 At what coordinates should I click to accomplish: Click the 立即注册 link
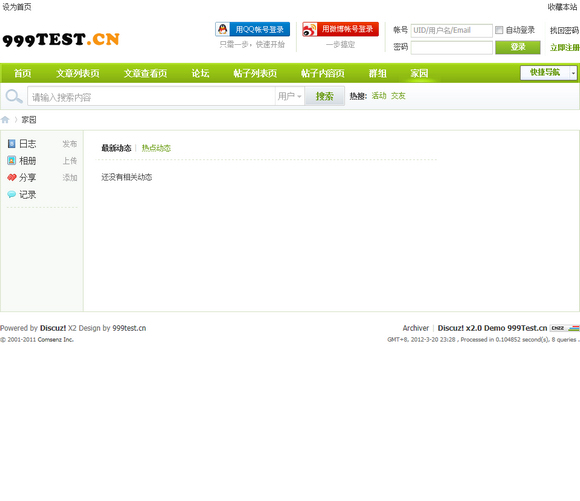564,47
